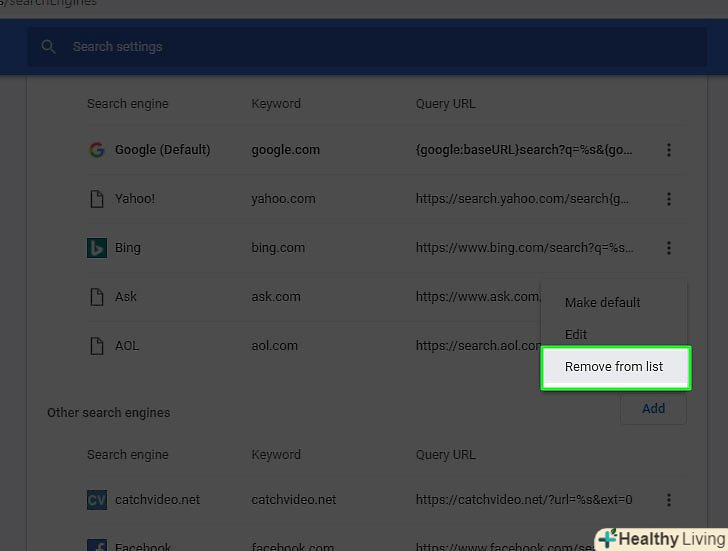Viewport: 728px width, 551px height.
Task: Click the ask.com keyword
Action: (276, 297)
